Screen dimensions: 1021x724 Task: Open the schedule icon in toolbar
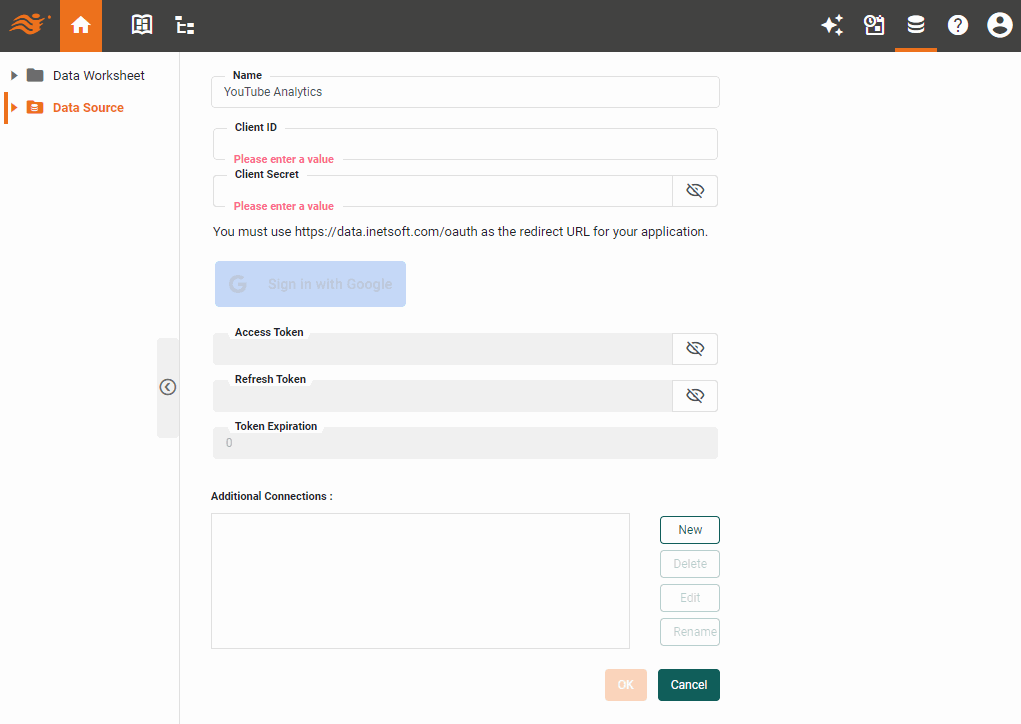874,25
